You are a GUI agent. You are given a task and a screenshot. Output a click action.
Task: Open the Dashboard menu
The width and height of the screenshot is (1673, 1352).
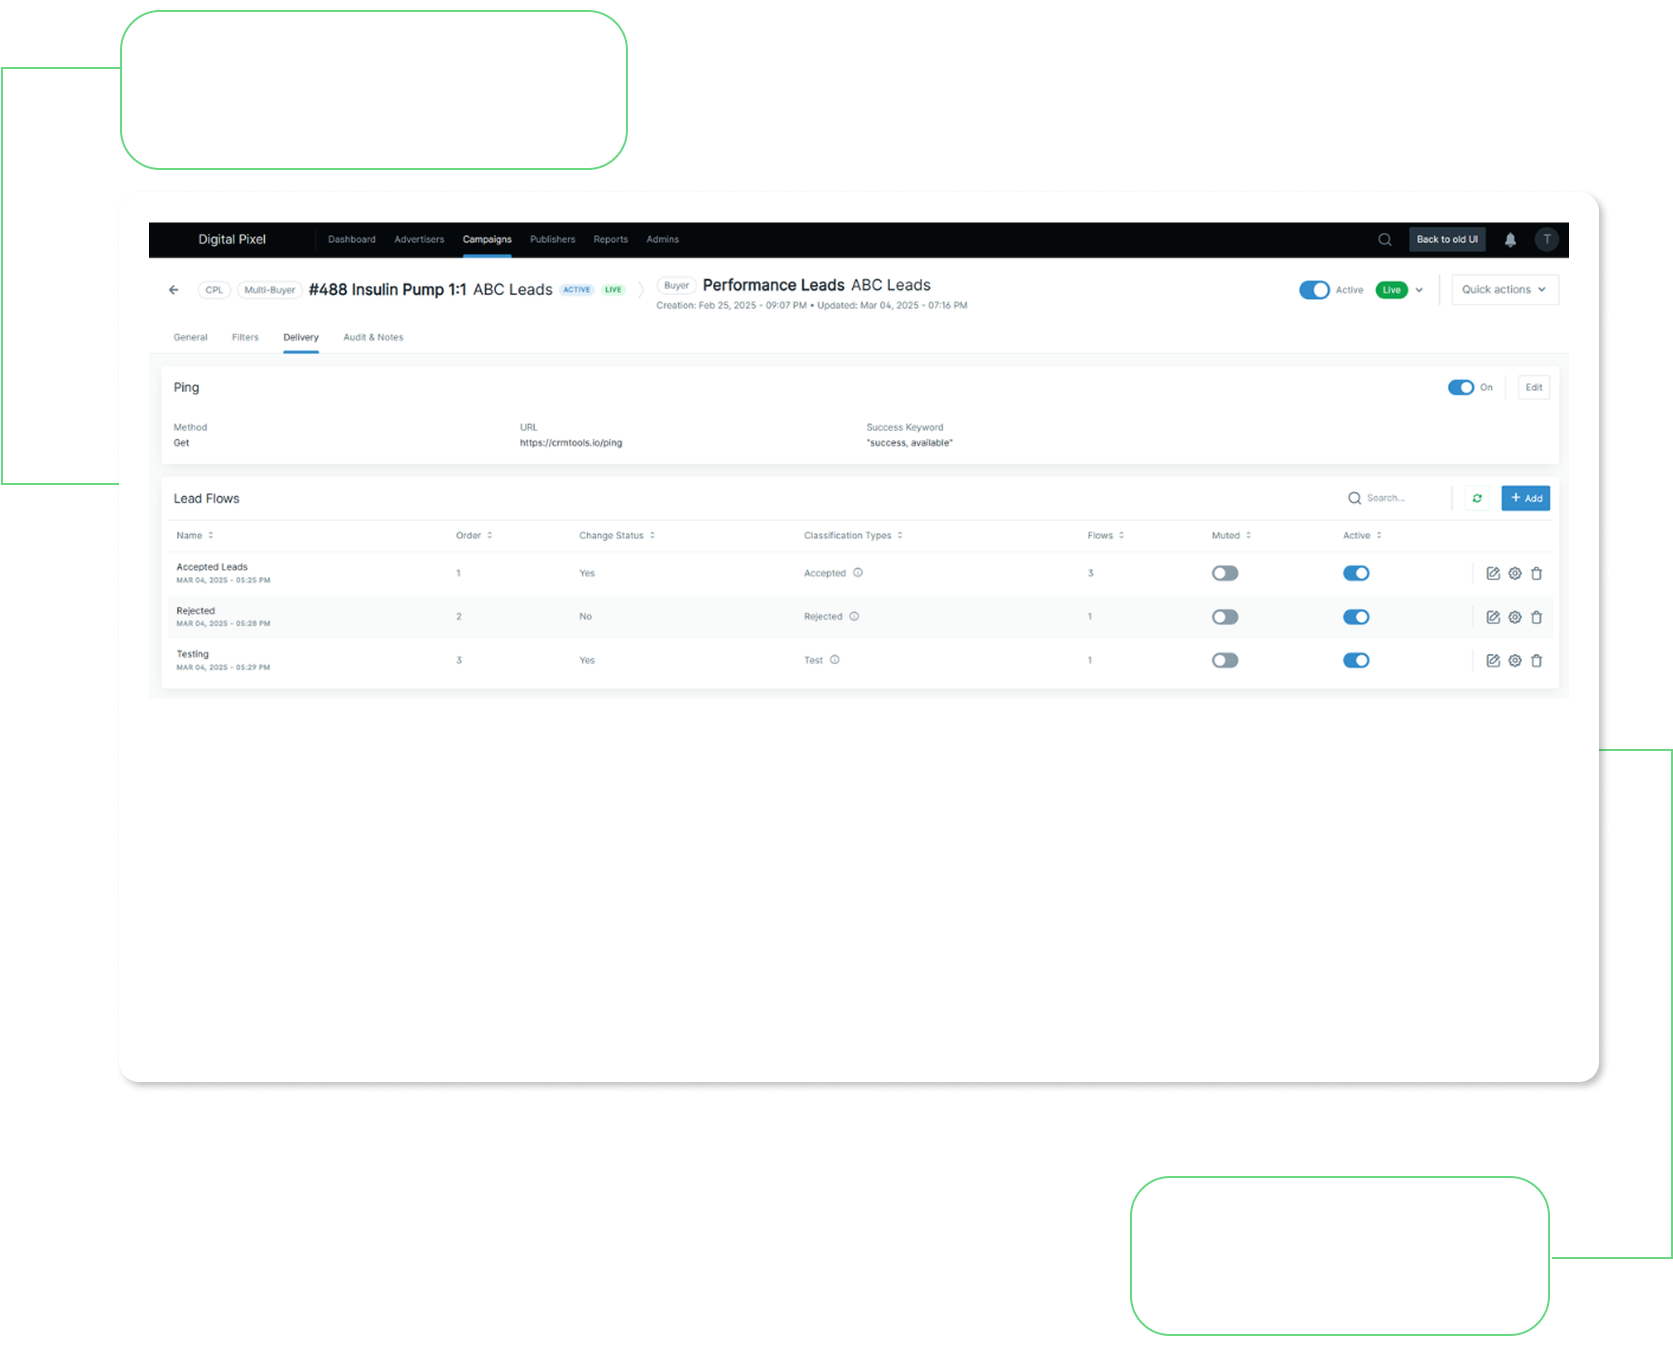[352, 240]
